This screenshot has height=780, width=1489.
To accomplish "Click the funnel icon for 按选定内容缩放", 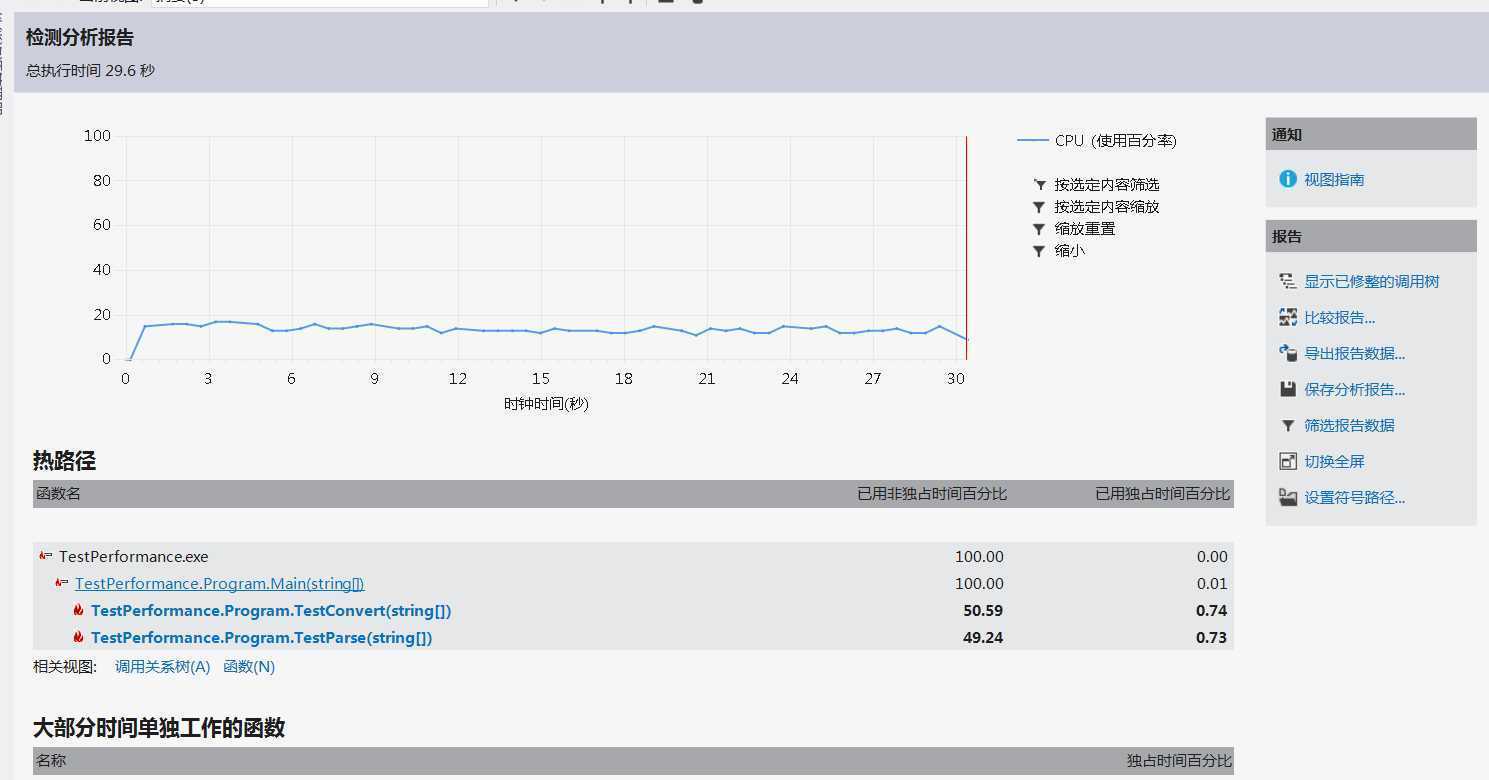I will [1039, 207].
